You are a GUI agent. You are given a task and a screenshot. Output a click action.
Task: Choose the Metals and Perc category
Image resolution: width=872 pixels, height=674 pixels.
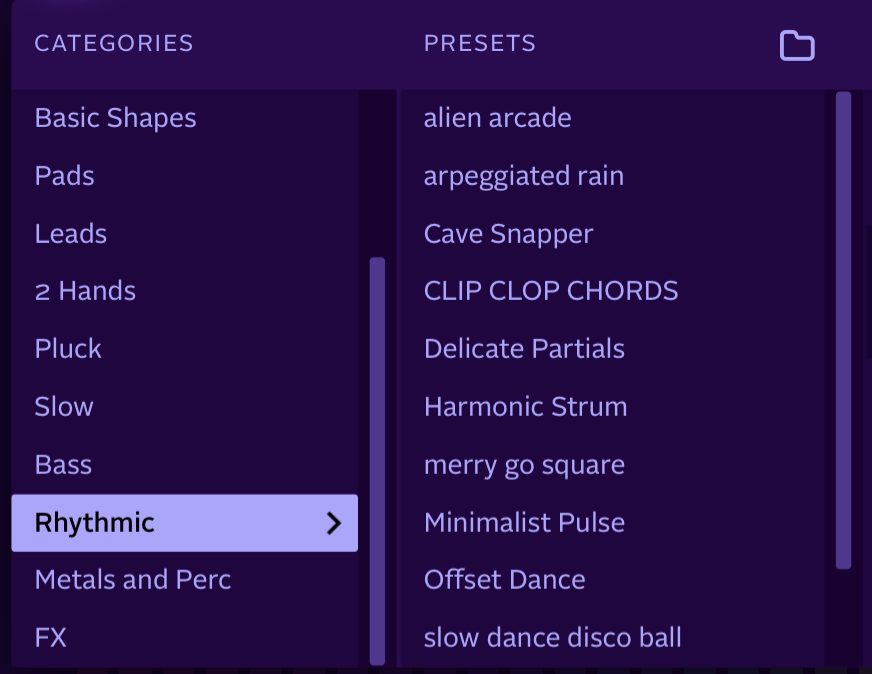pyautogui.click(x=133, y=580)
